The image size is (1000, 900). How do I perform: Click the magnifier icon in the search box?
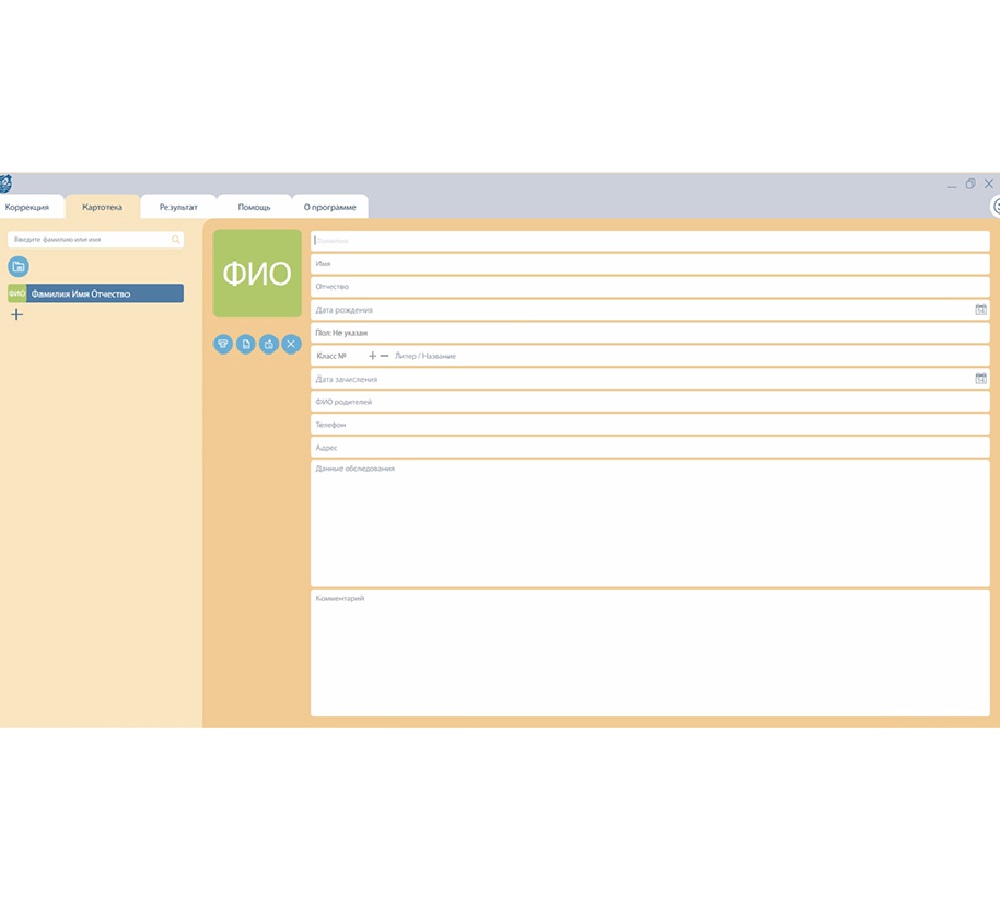(175, 240)
